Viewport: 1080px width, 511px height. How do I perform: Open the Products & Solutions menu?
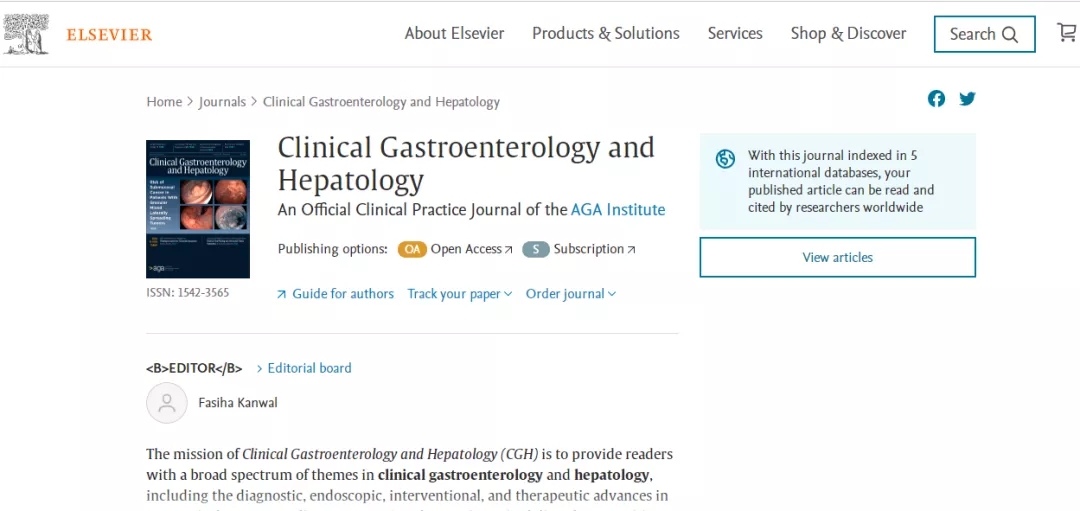pos(605,33)
